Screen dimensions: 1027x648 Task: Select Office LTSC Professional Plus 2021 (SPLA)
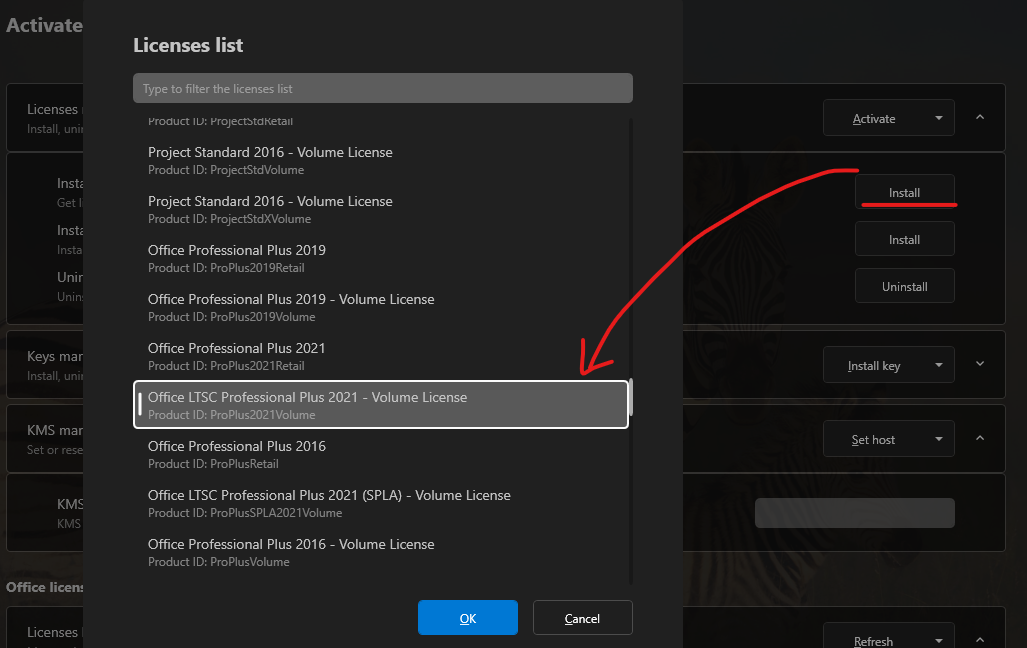[381, 503]
